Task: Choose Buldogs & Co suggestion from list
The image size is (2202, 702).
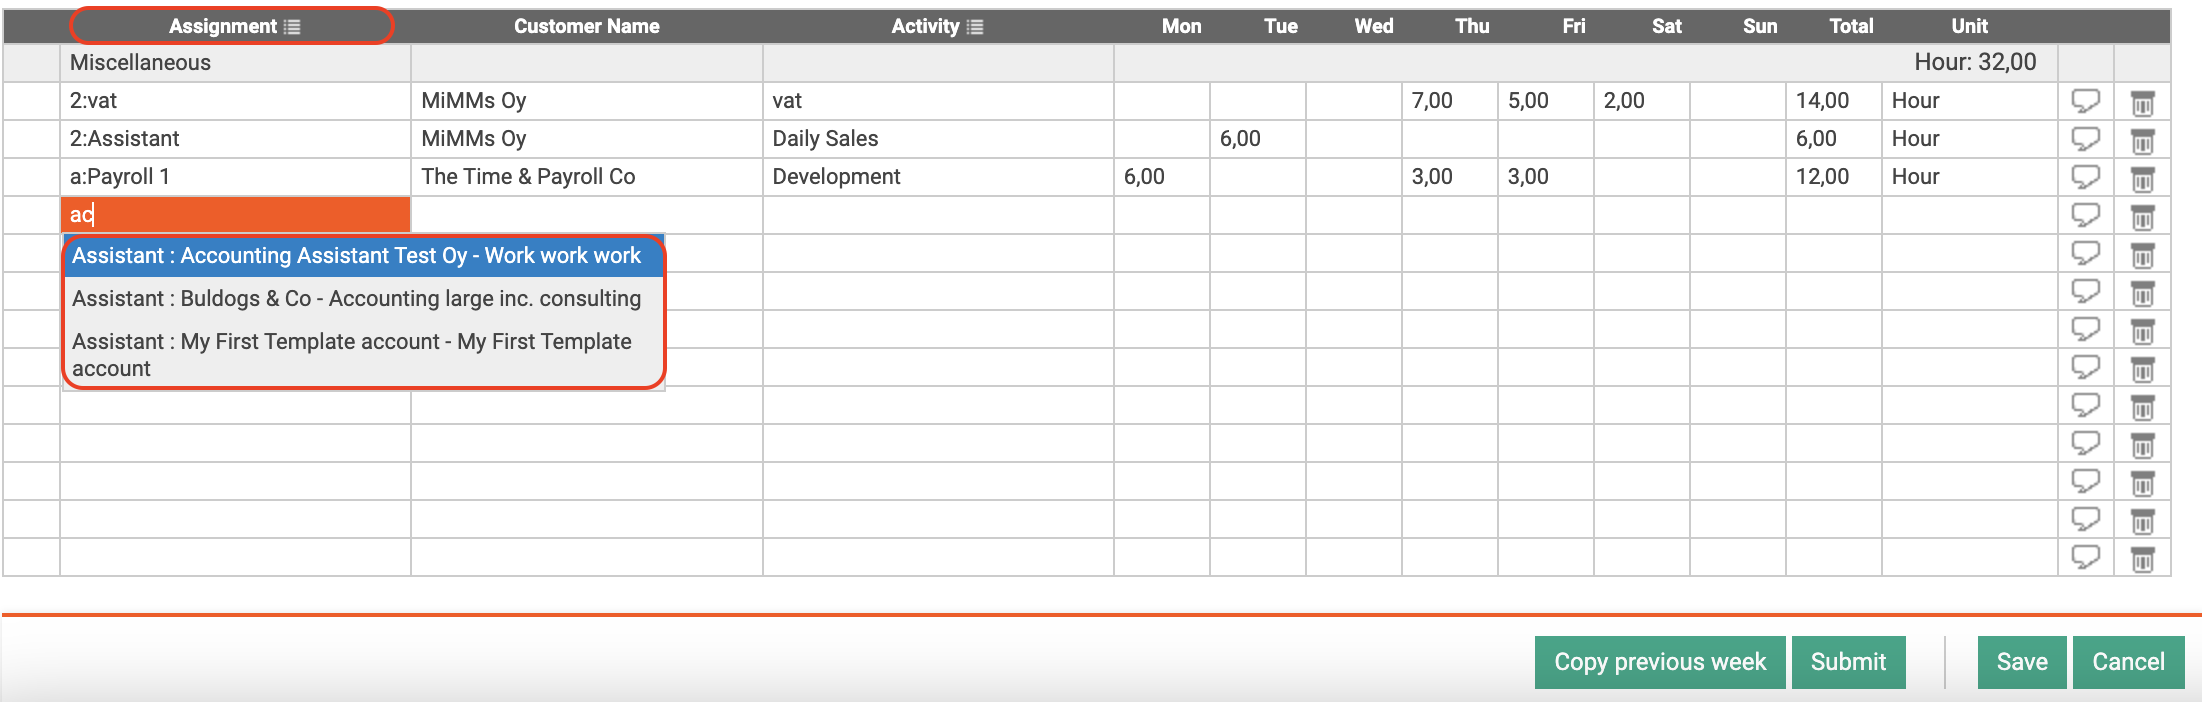Action: (356, 299)
